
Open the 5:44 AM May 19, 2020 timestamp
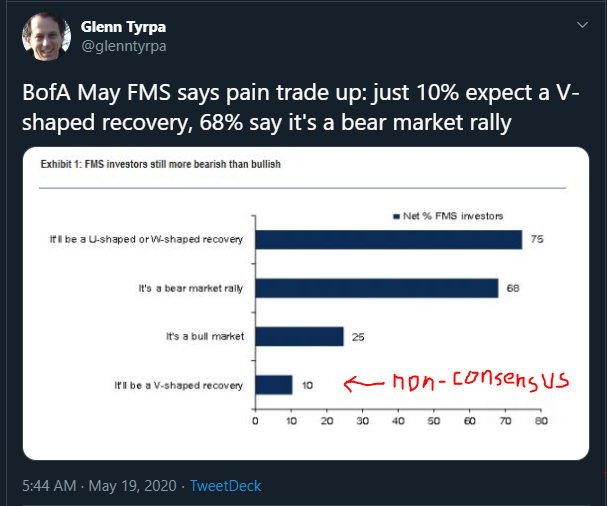pos(99,486)
